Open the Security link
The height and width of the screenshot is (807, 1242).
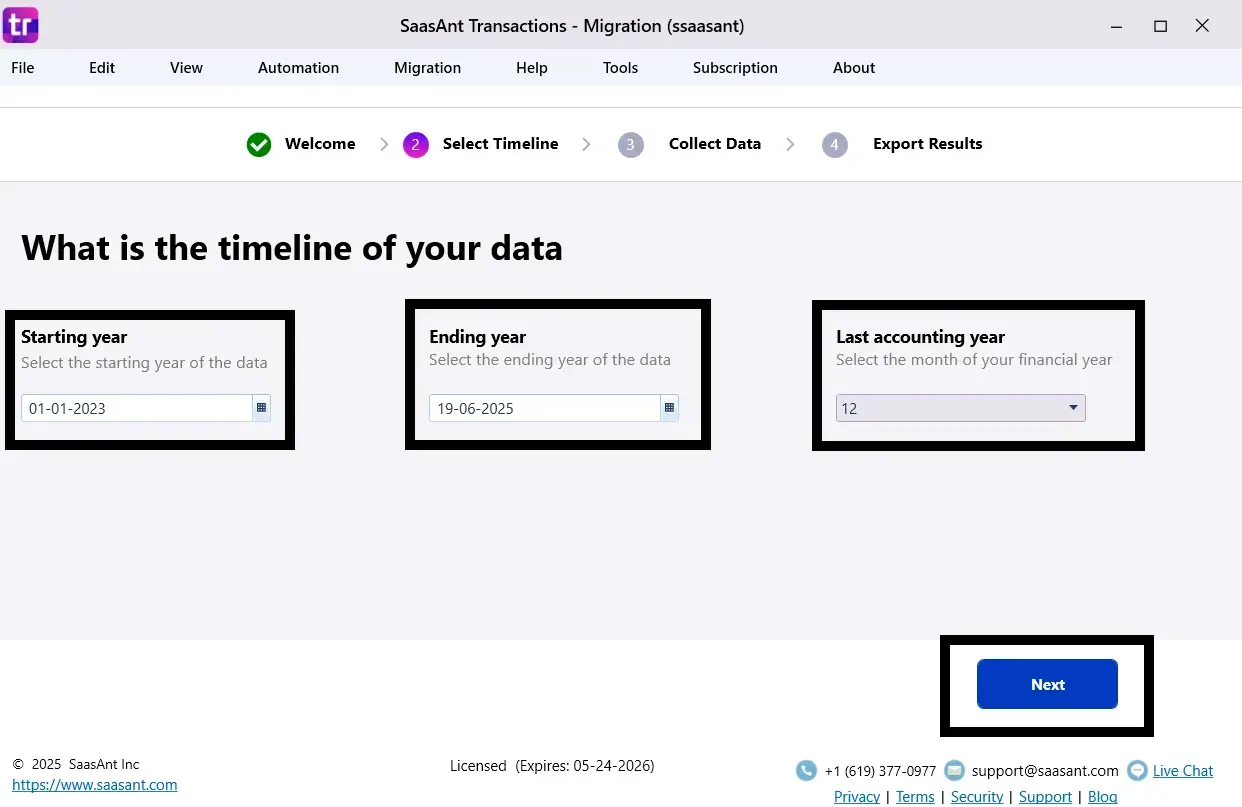977,797
